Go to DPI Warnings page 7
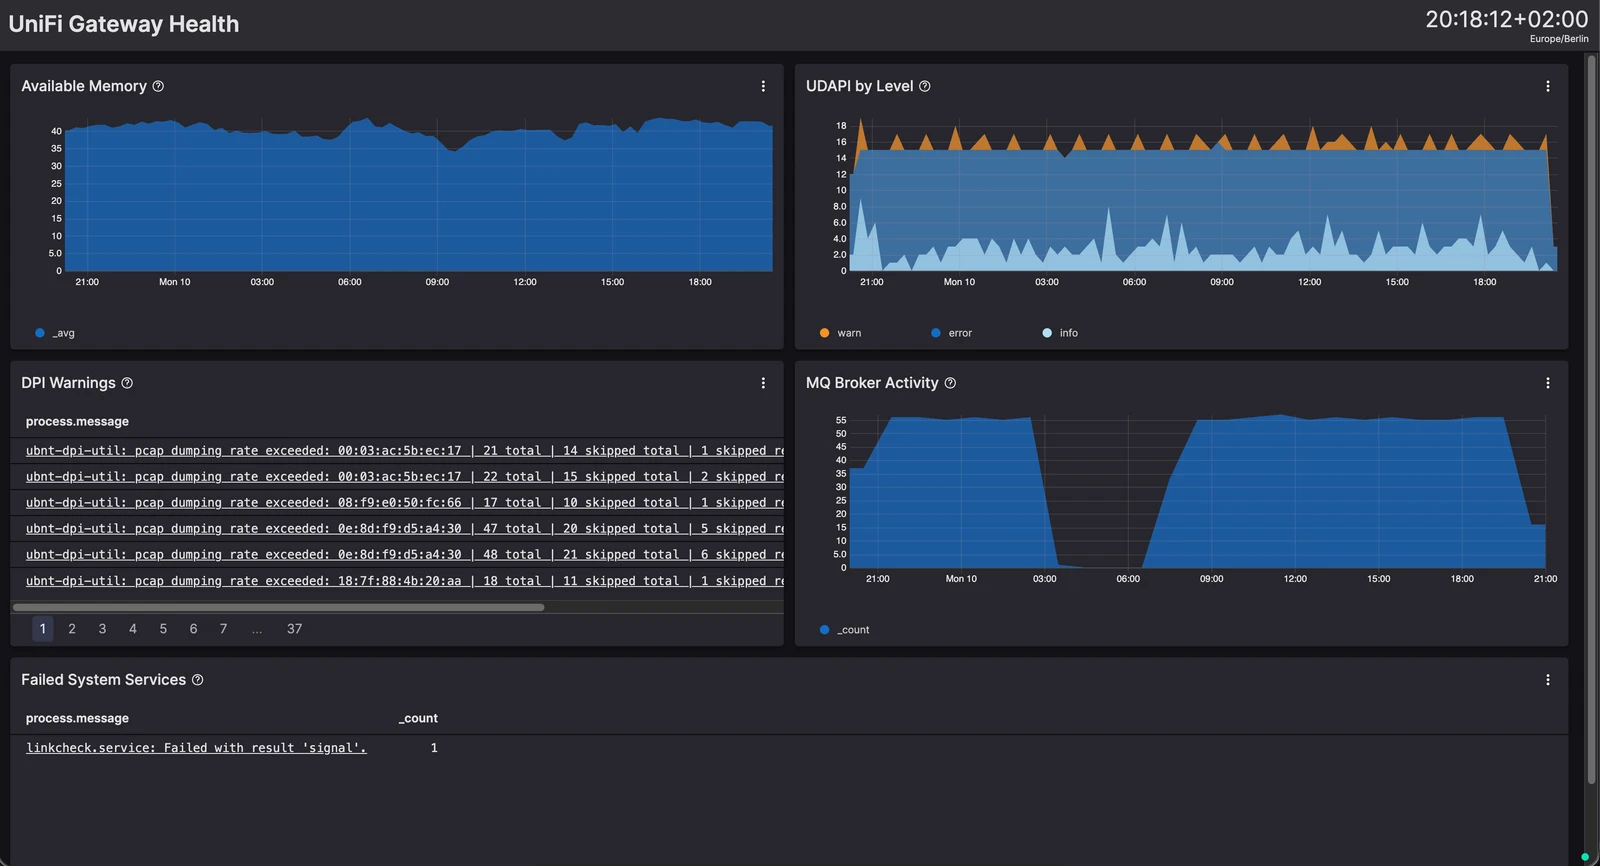This screenshot has width=1600, height=866. tap(223, 629)
